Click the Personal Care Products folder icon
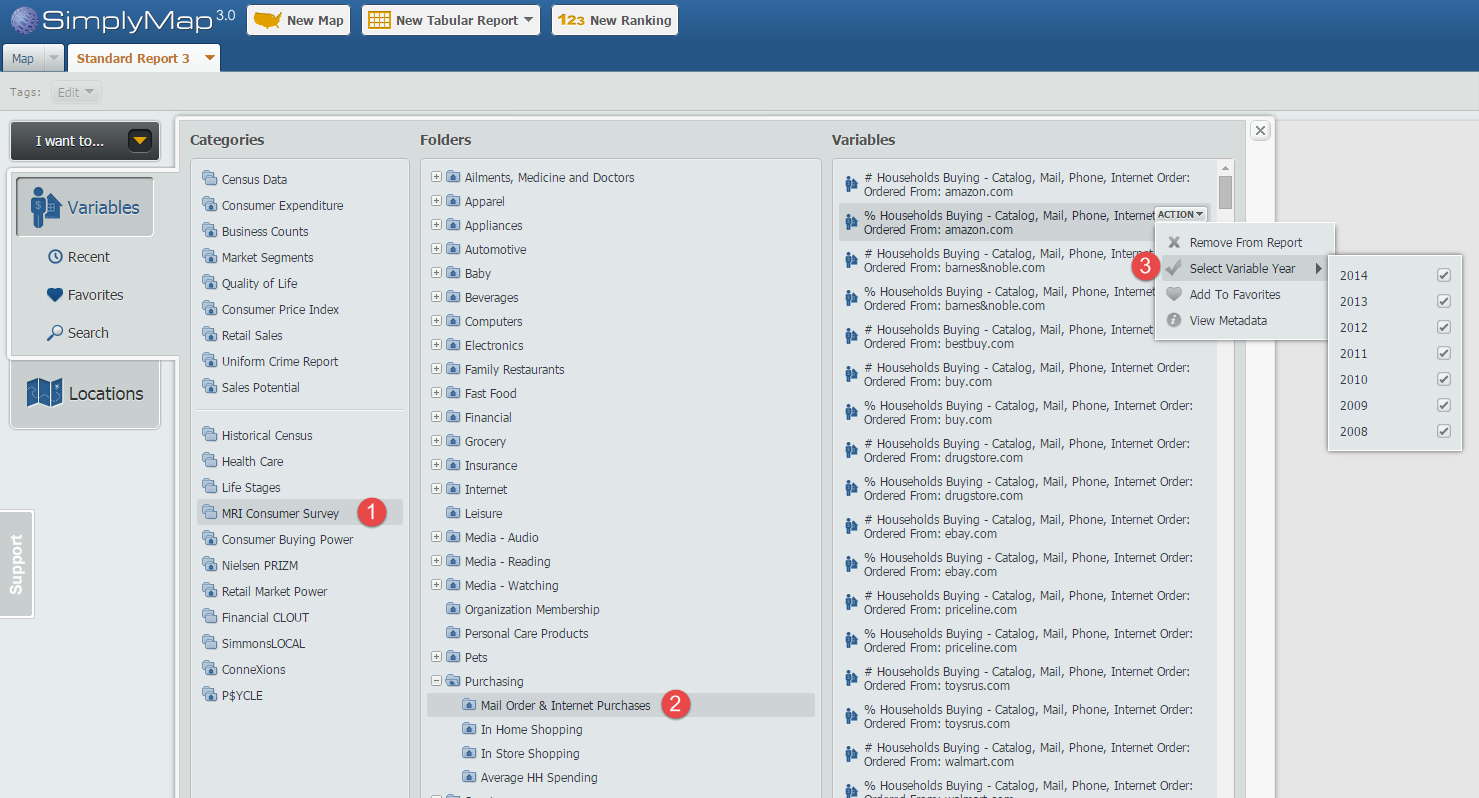Image resolution: width=1479 pixels, height=798 pixels. (453, 633)
